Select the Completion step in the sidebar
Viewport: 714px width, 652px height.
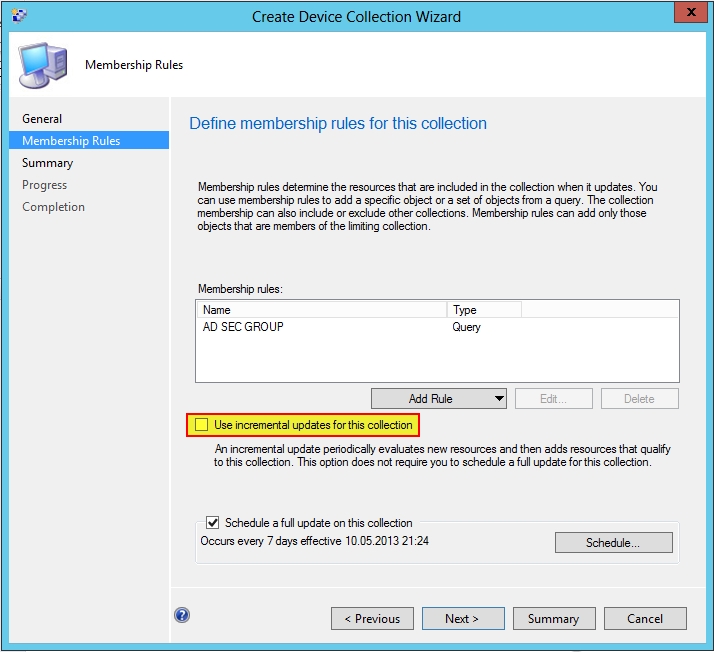coord(53,207)
